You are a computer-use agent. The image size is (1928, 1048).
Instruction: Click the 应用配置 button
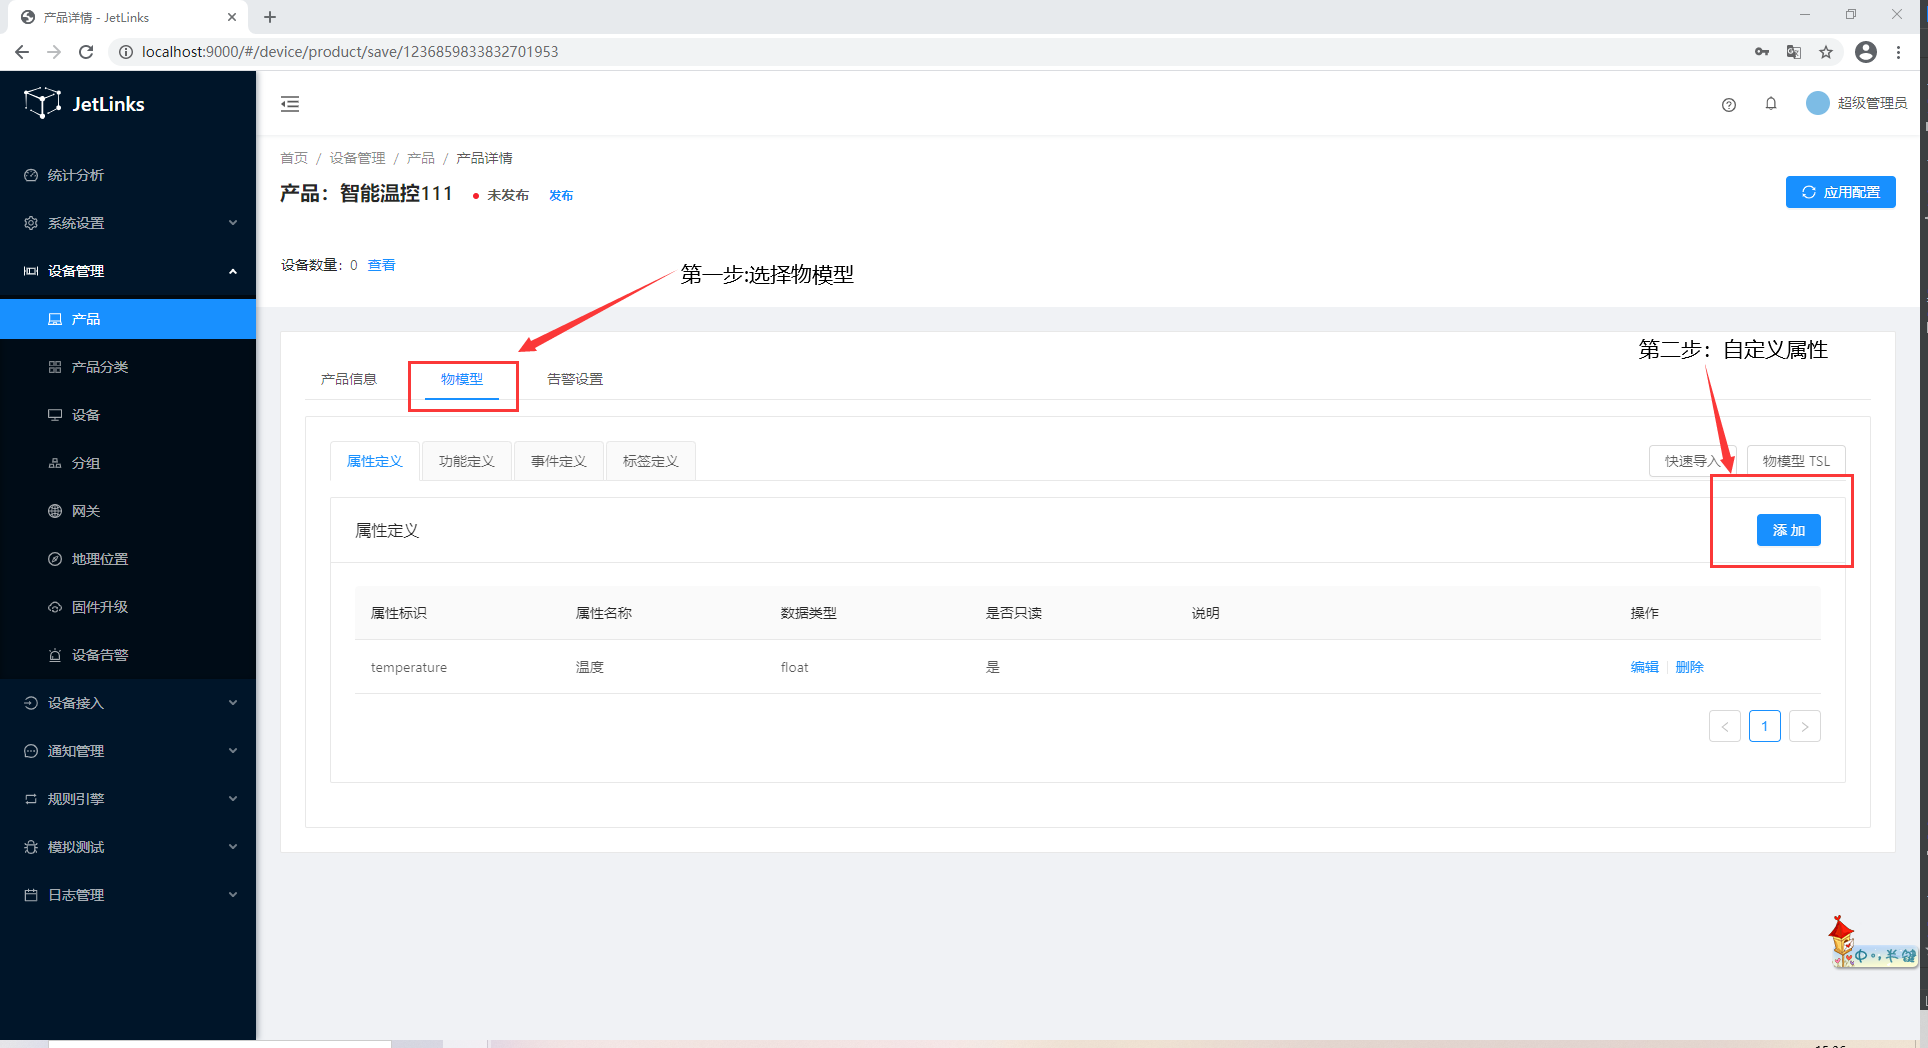[x=1840, y=191]
